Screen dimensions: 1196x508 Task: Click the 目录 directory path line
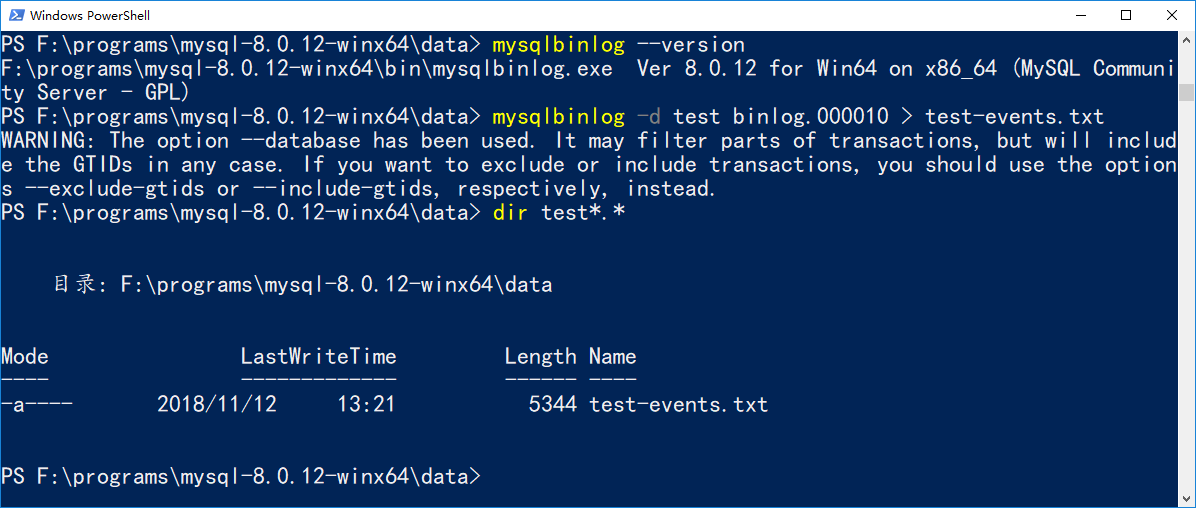click(x=302, y=285)
